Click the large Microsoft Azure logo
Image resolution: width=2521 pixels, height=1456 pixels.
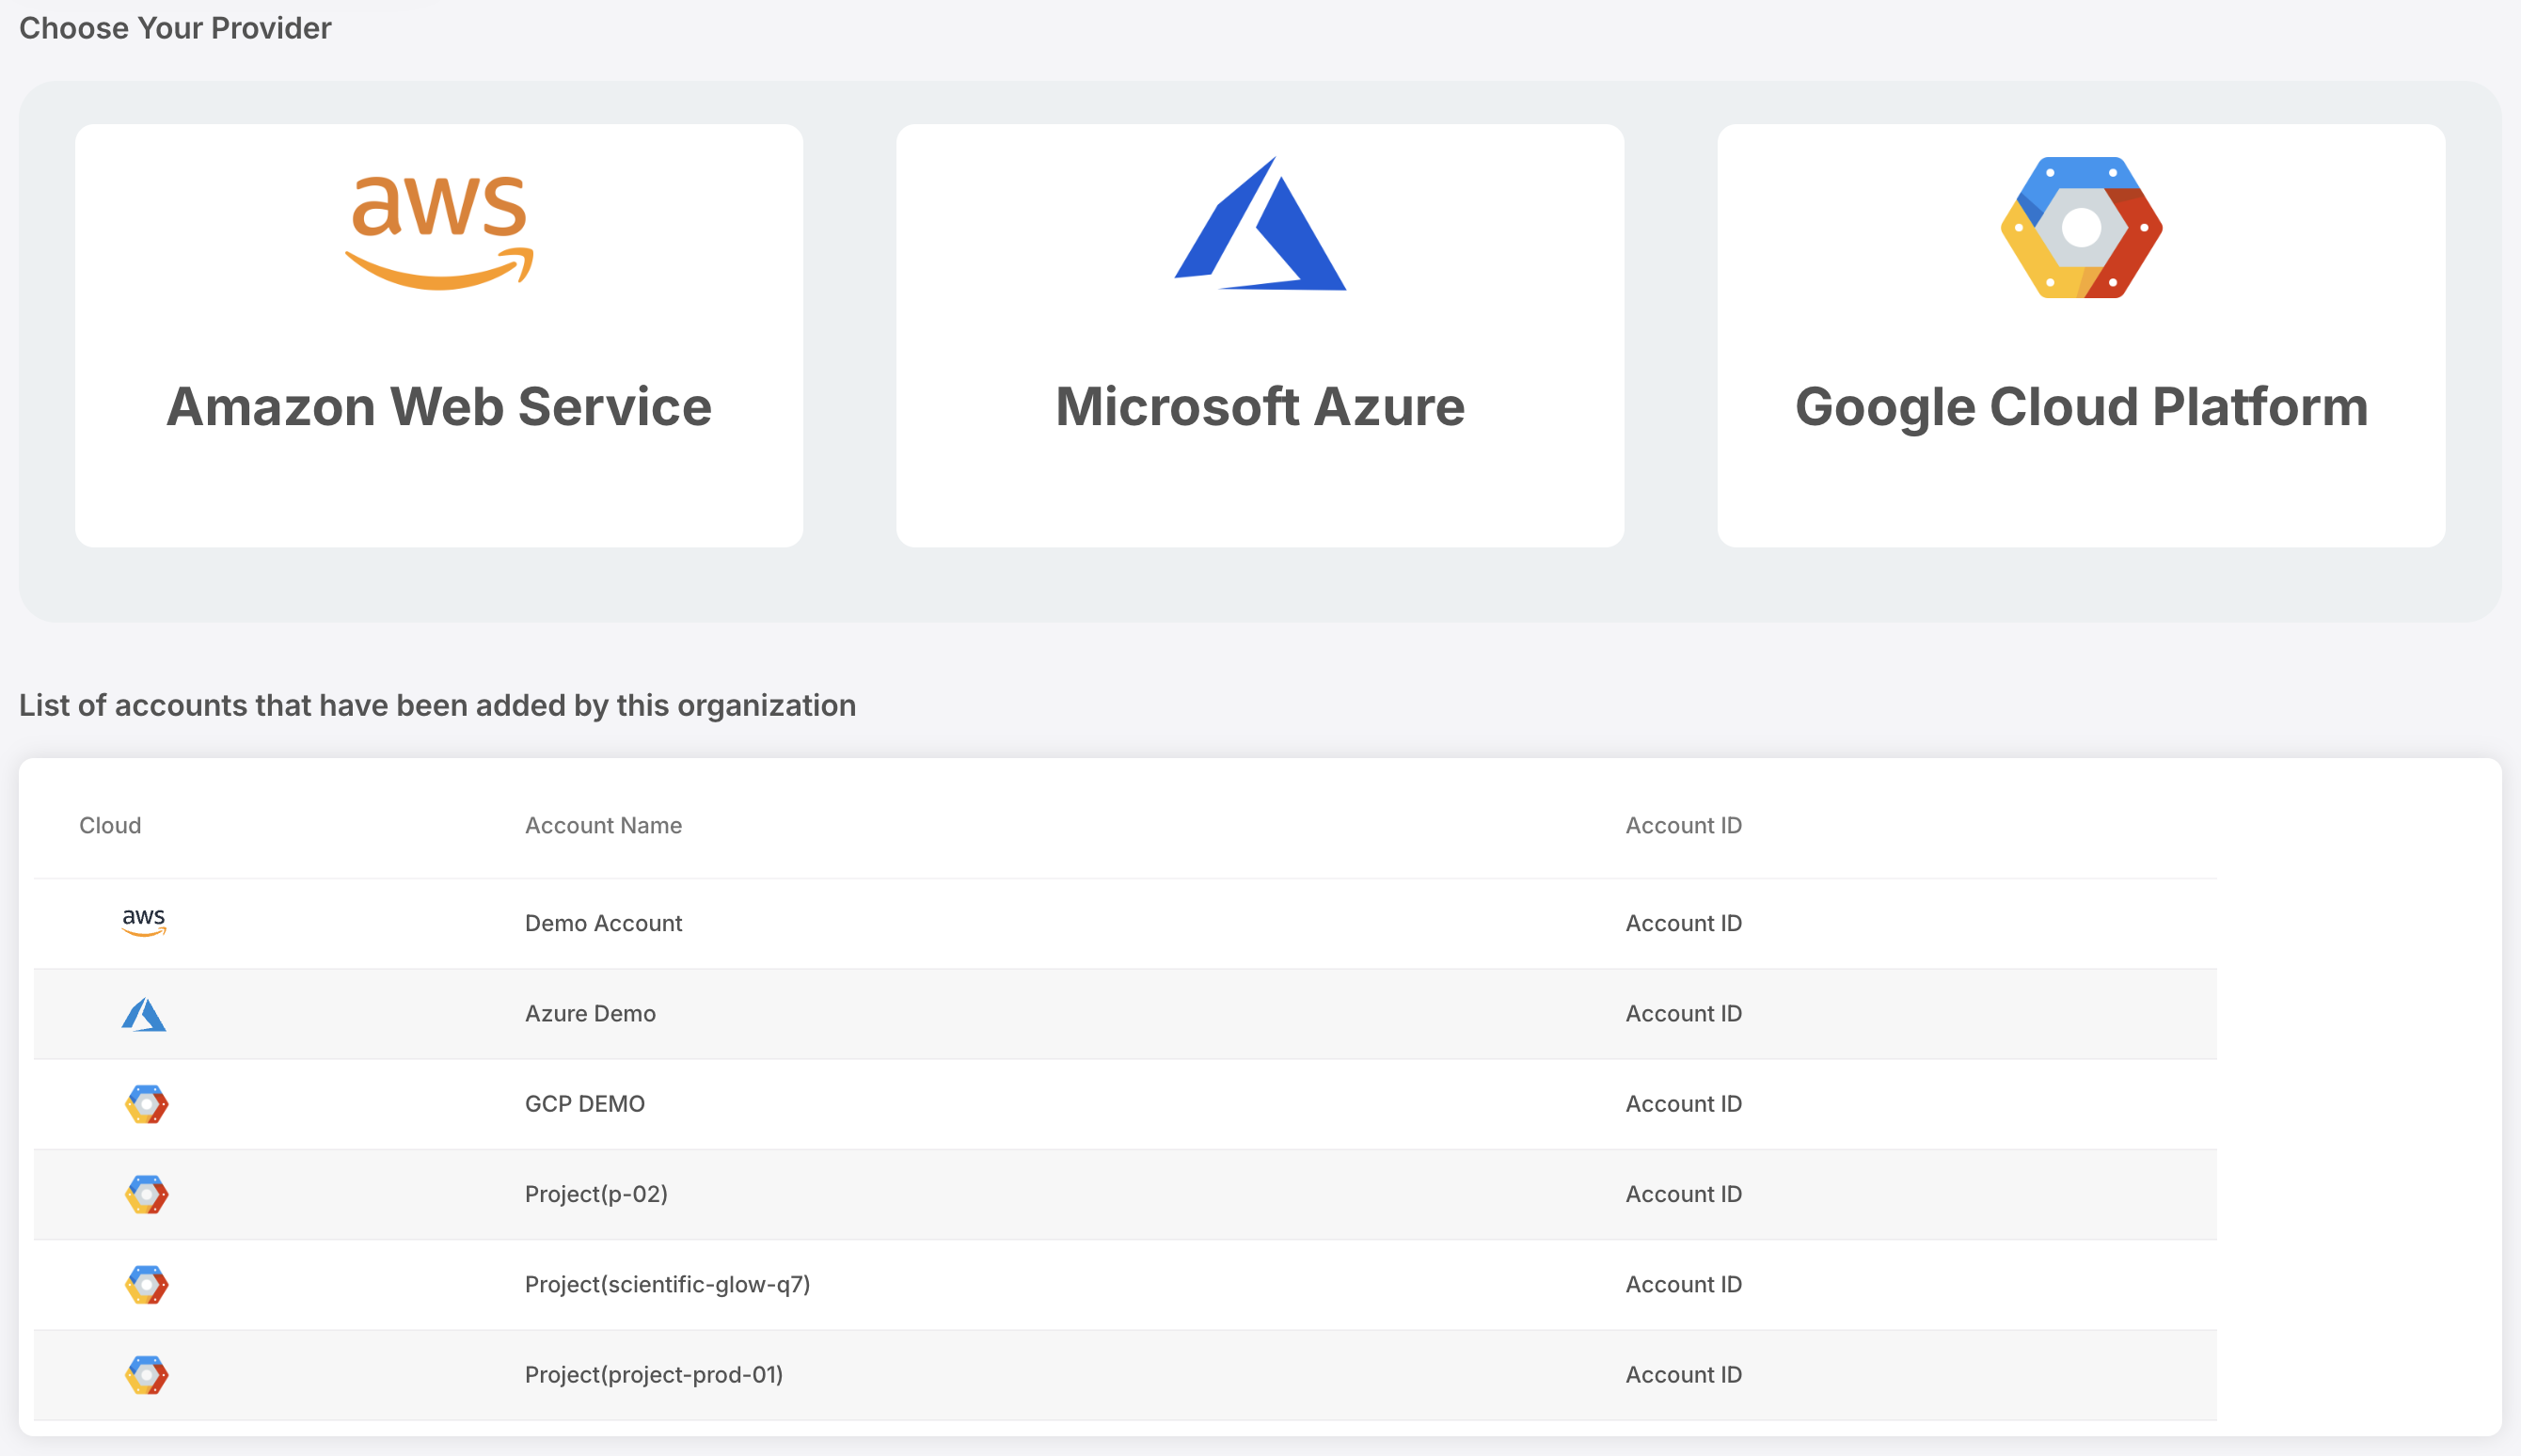pos(1260,226)
